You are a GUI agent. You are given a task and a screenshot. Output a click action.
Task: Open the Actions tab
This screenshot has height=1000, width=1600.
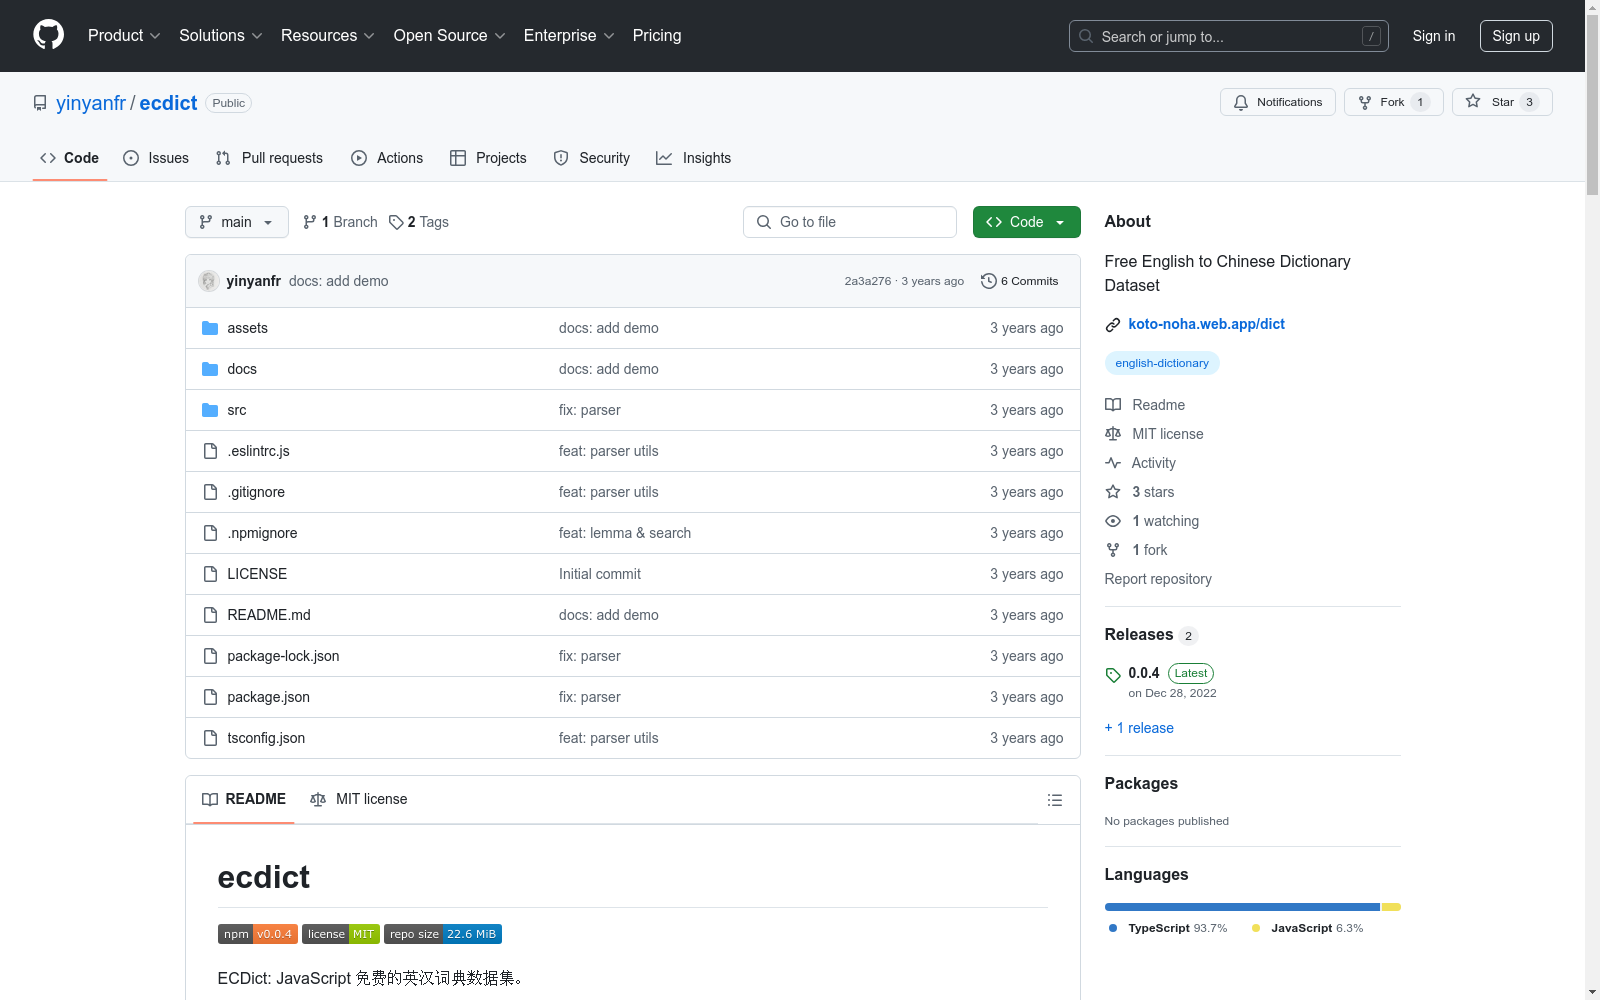[387, 158]
